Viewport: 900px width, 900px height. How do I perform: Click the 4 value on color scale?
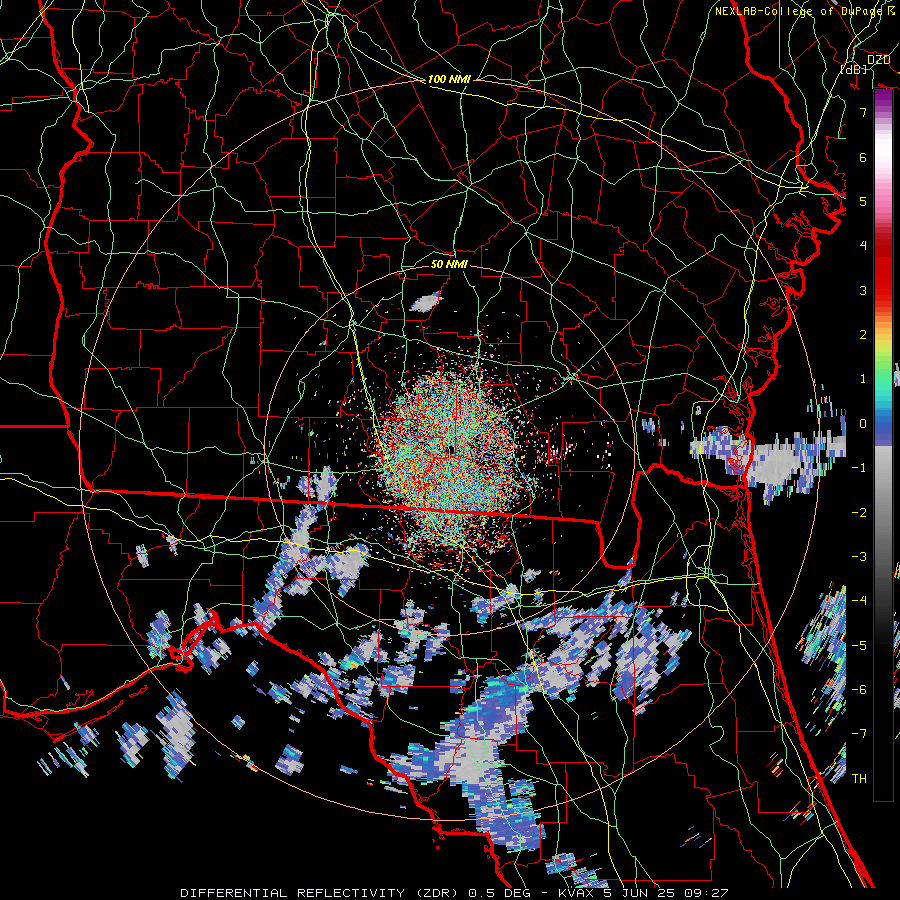coord(863,246)
